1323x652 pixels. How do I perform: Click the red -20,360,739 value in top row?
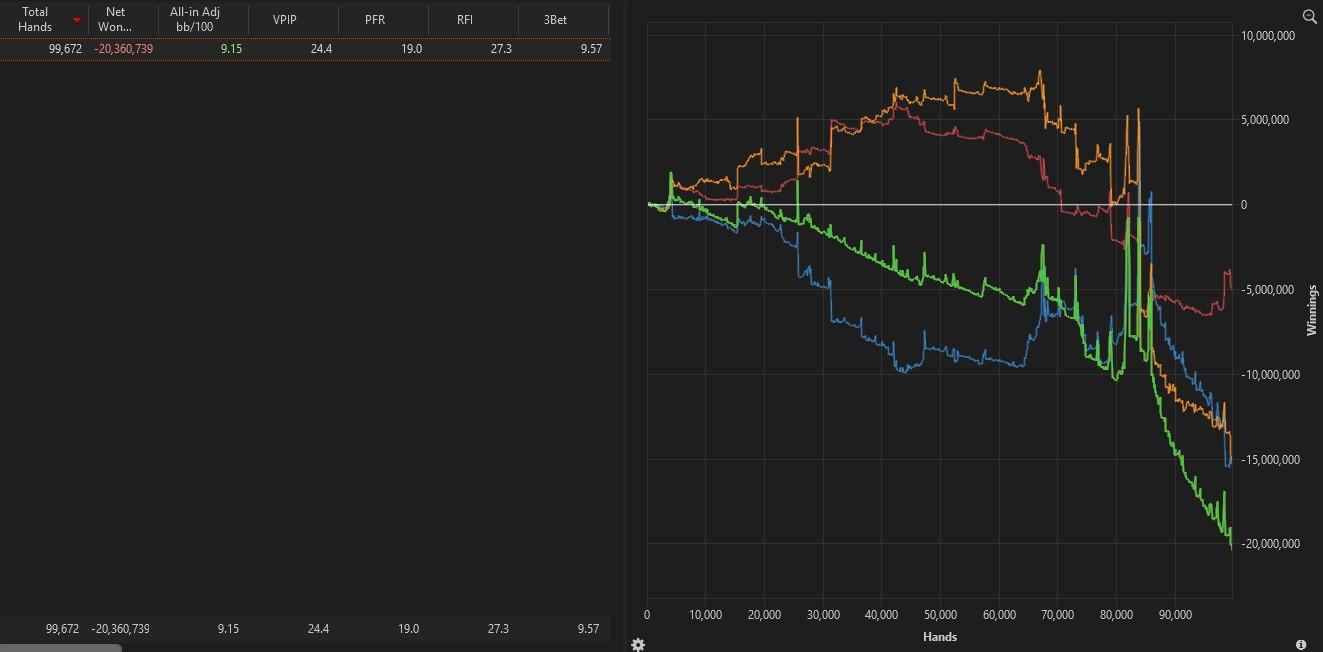coord(124,48)
